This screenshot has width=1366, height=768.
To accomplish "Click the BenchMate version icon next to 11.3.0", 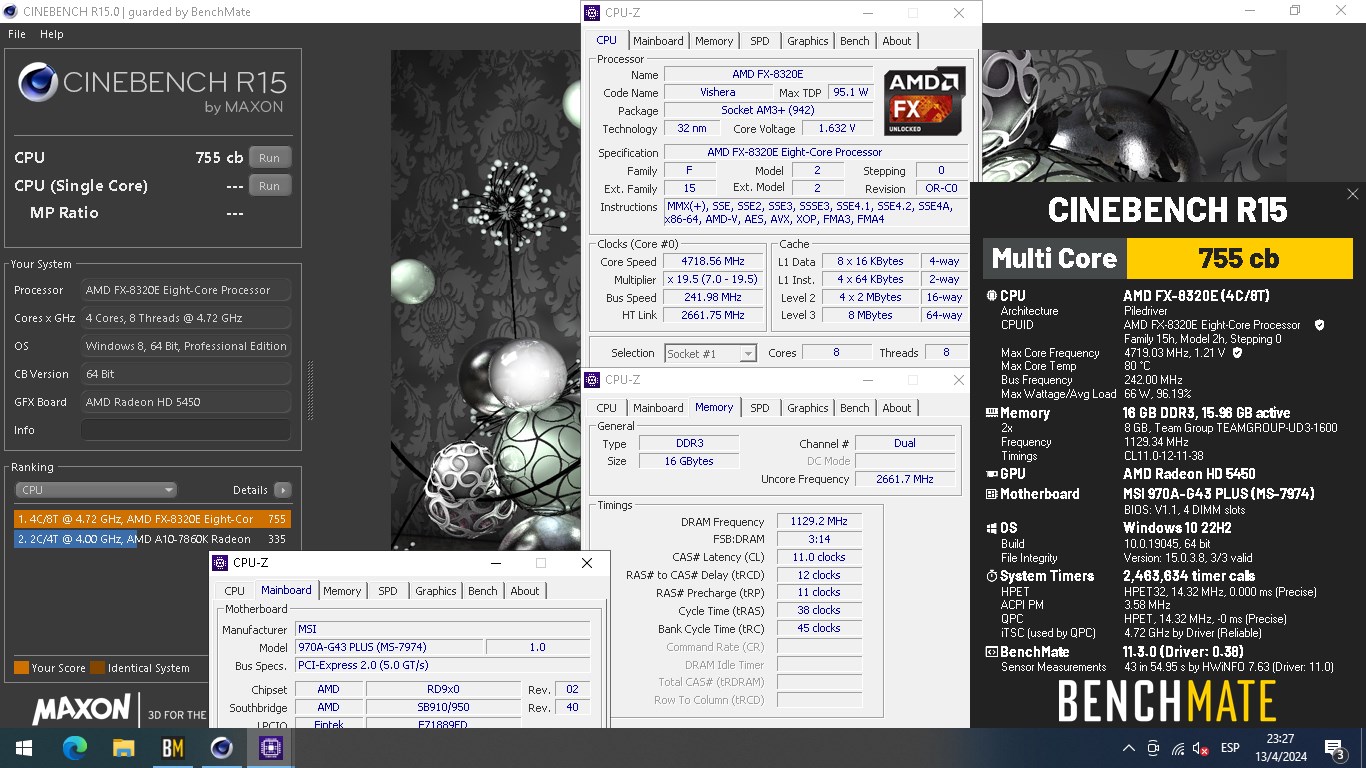I will tap(991, 652).
